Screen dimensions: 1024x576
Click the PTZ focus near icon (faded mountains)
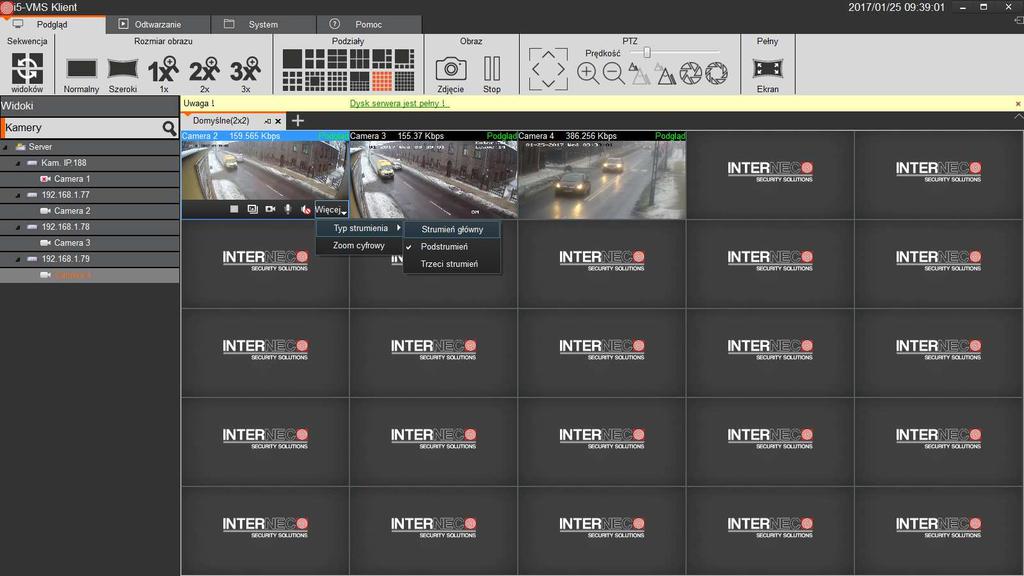639,73
